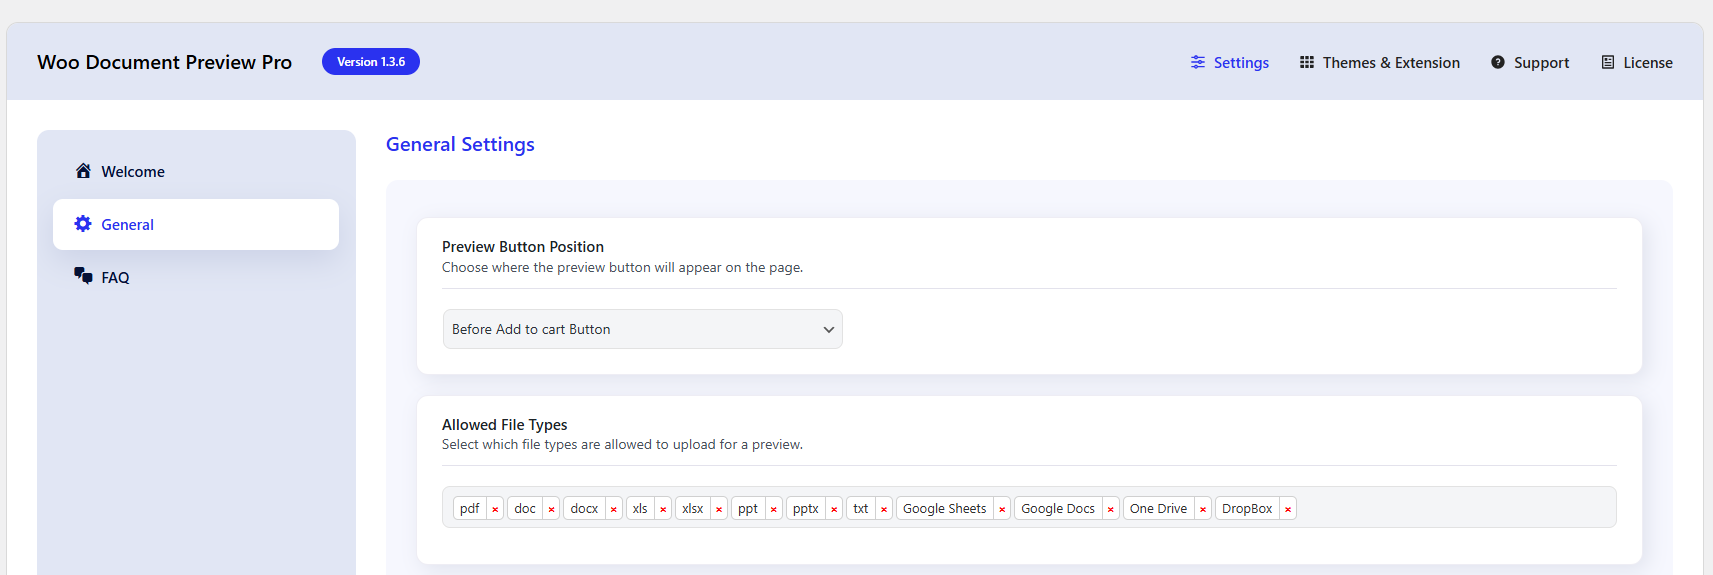1713x575 pixels.
Task: Click the Settings sliders icon in header
Action: [x=1198, y=62]
